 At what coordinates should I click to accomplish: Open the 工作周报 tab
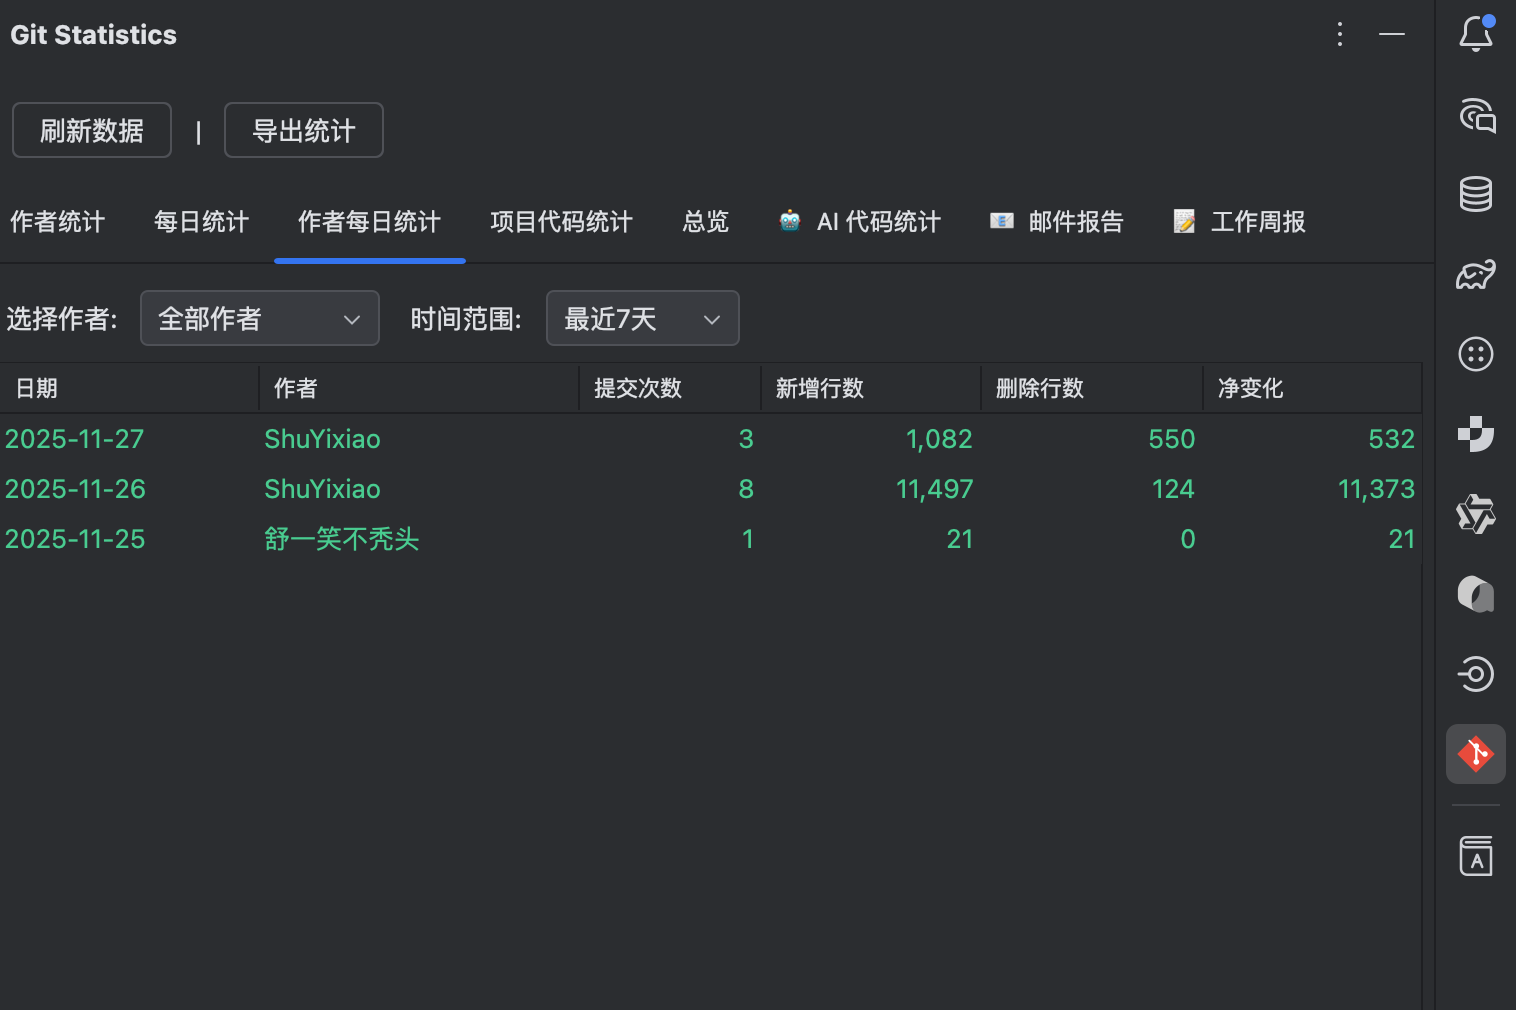click(x=1240, y=222)
